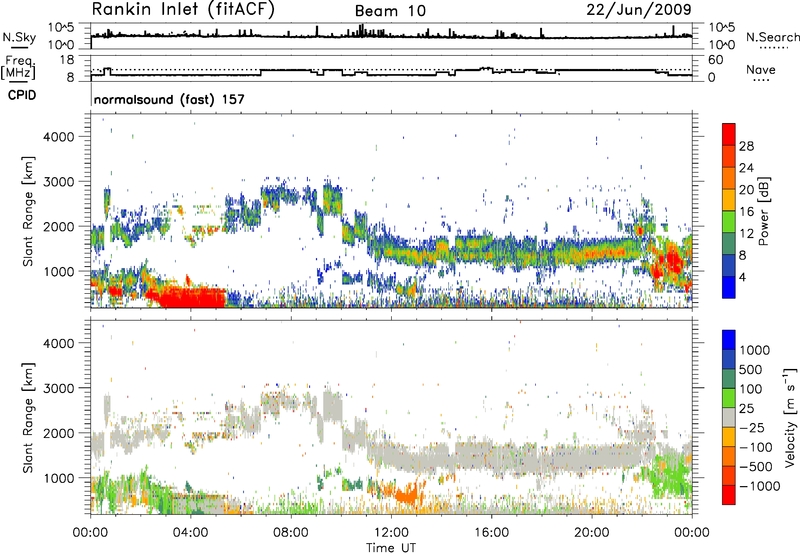Click the "60" label on the Nave axis
This screenshot has width=800, height=554.
(x=716, y=60)
